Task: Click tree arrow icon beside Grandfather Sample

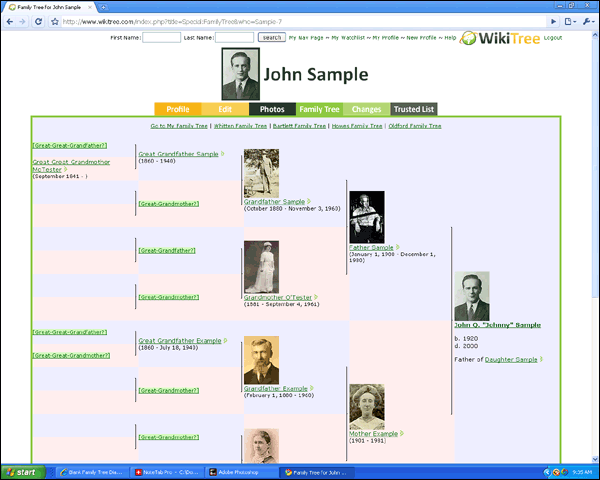Action: click(x=309, y=201)
